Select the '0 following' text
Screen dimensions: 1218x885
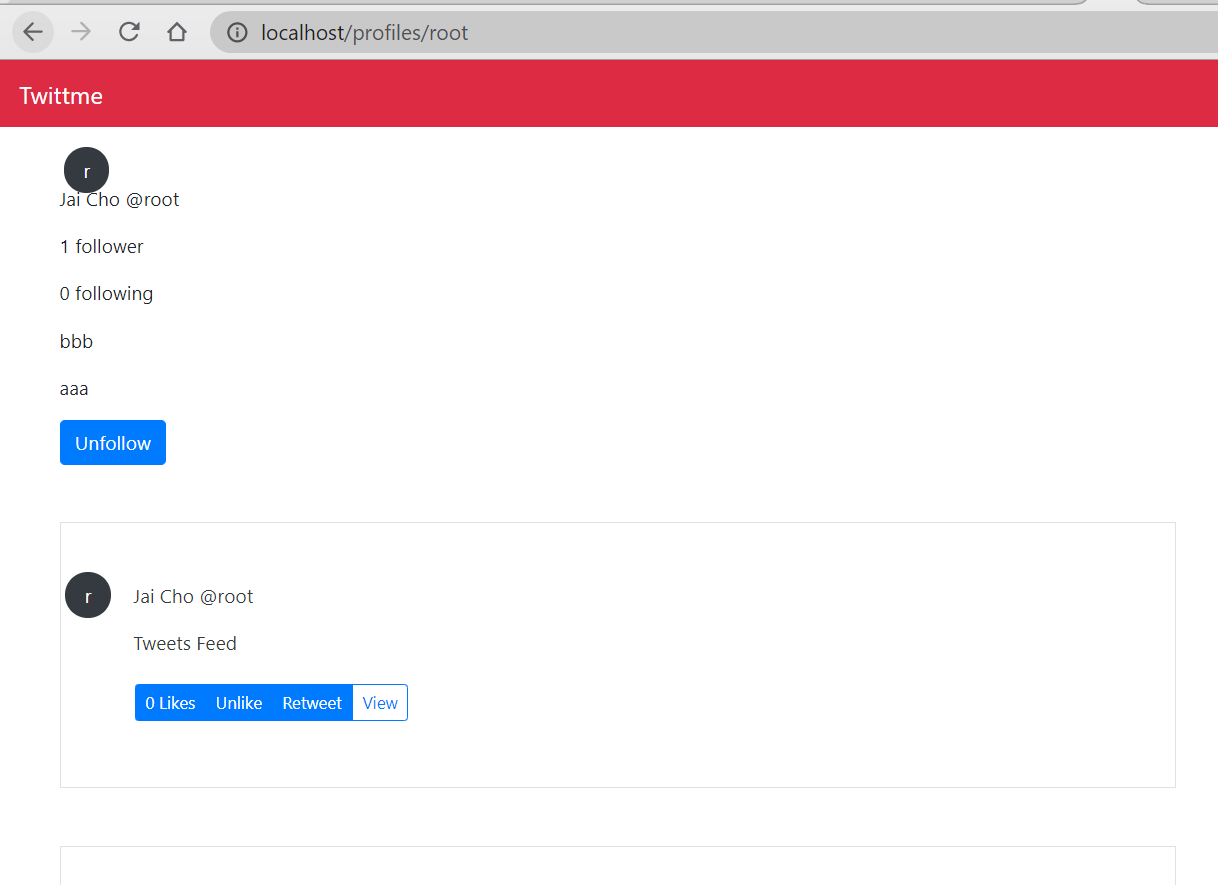(106, 294)
